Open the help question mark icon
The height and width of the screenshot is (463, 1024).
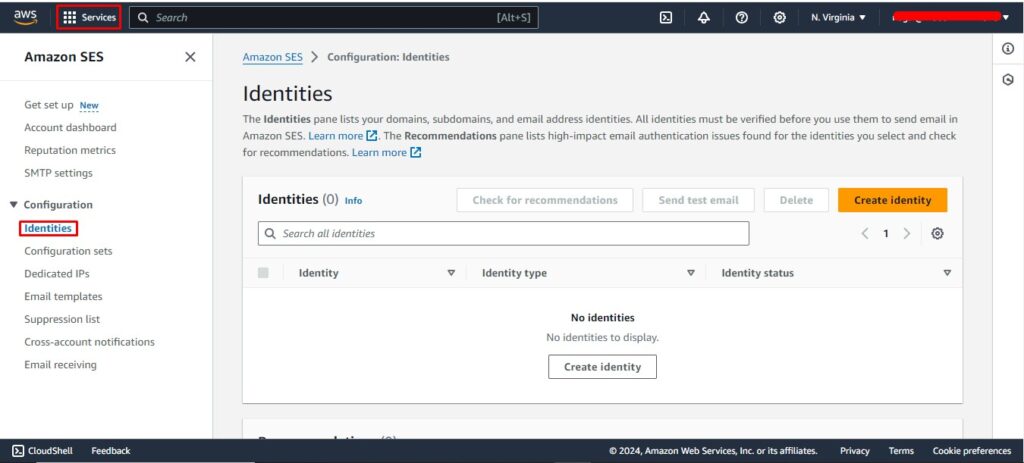741,18
